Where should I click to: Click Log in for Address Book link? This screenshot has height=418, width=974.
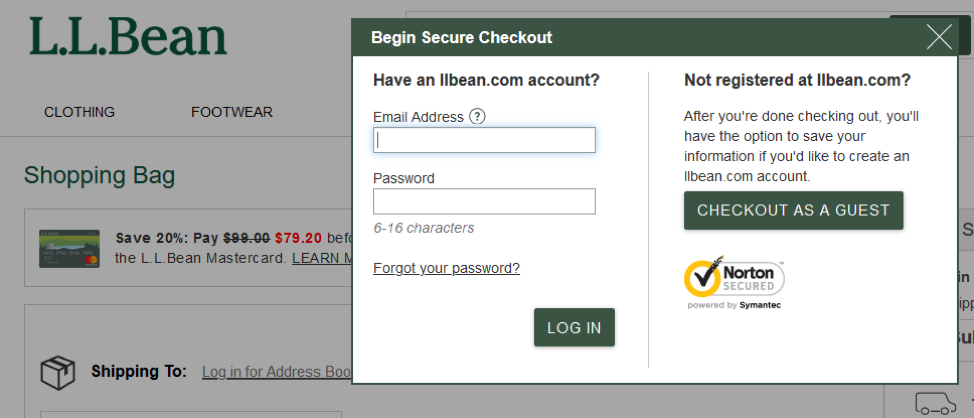276,372
